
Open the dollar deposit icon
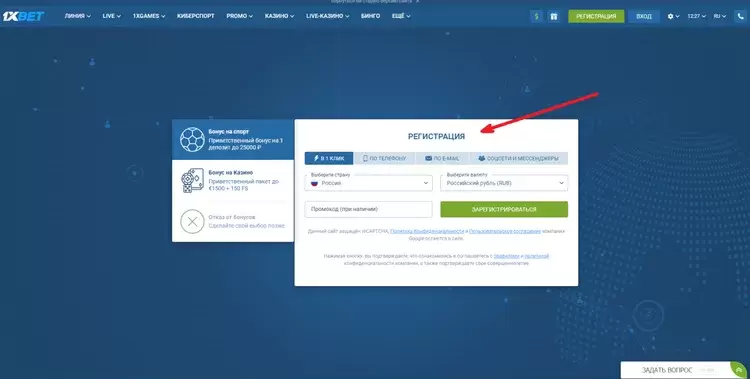click(x=536, y=16)
